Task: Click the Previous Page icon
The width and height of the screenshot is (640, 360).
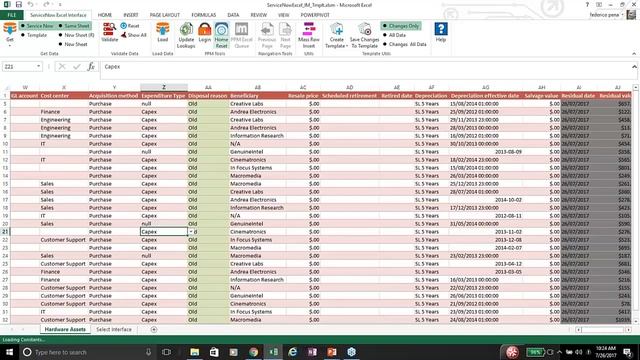Action: pyautogui.click(x=267, y=30)
